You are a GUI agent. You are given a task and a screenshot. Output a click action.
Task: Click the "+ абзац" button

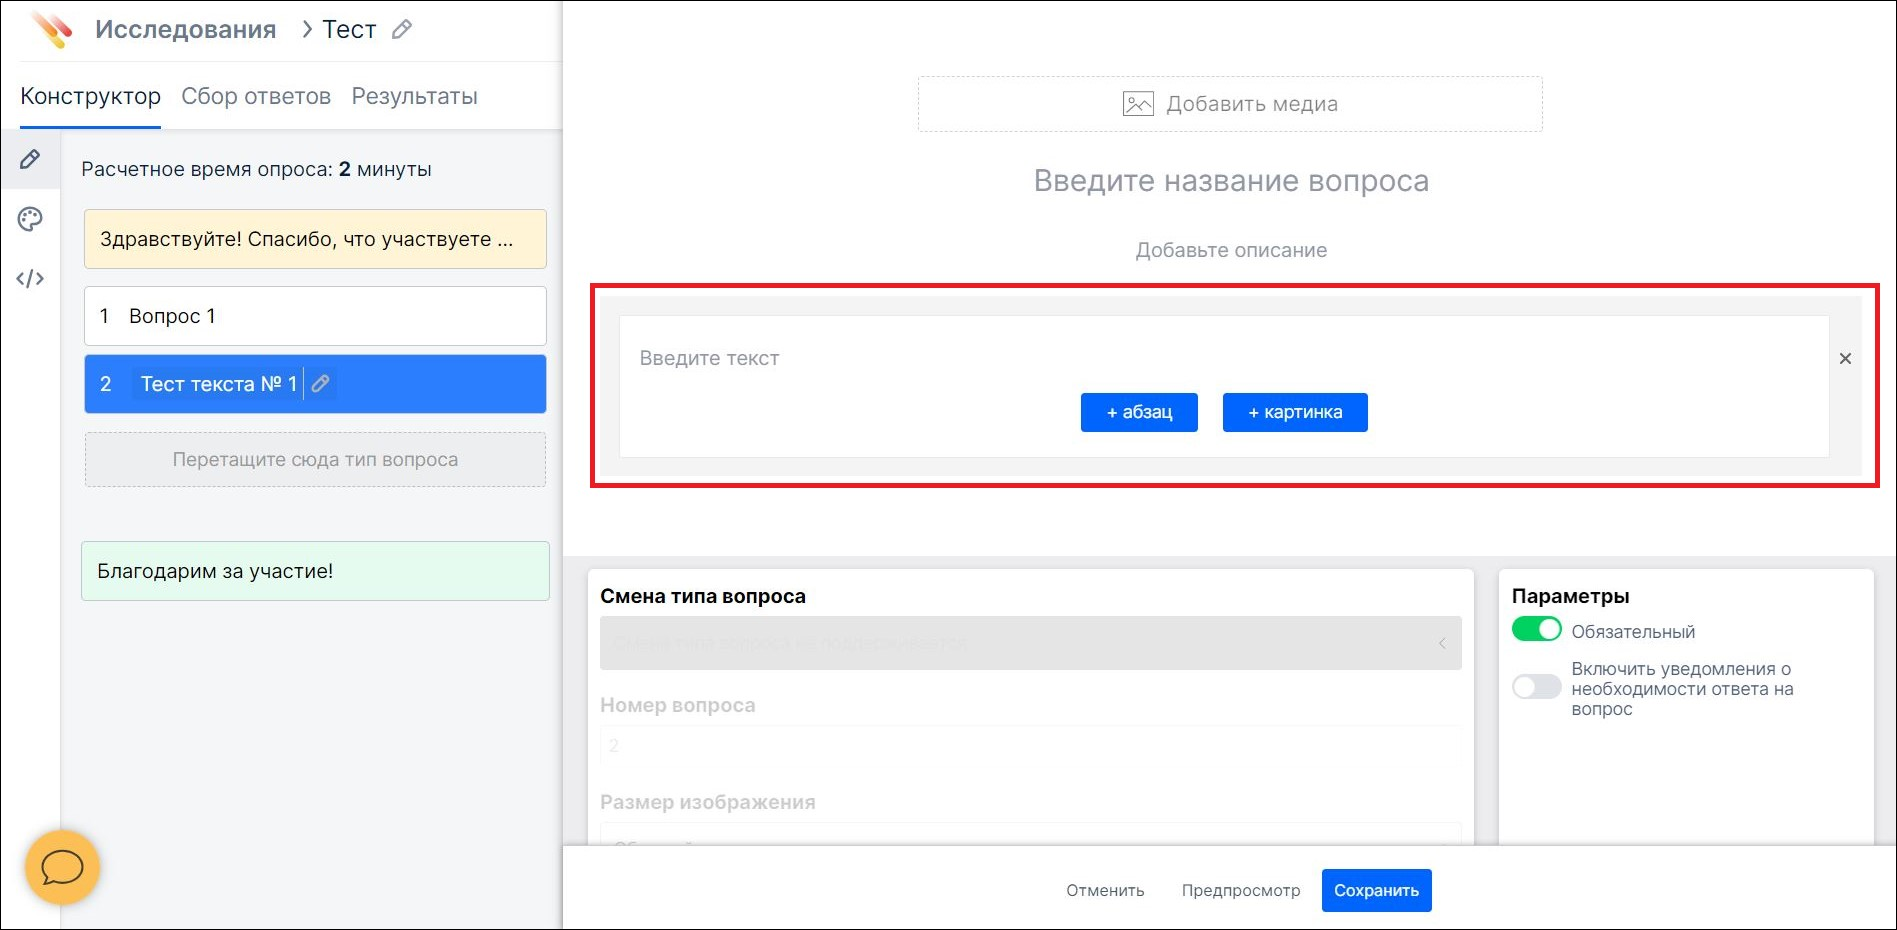(1138, 412)
